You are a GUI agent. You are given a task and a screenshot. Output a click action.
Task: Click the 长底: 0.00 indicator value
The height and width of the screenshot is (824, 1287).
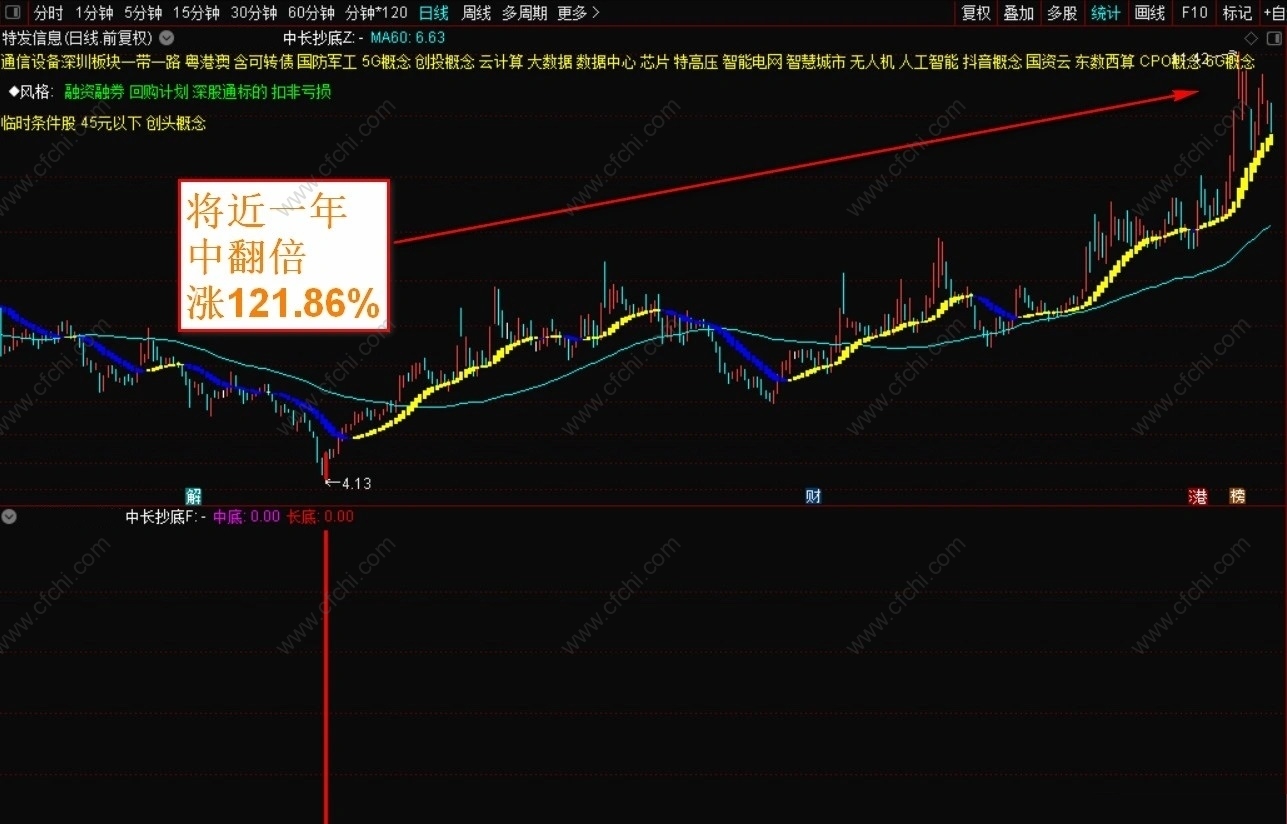[x=320, y=517]
